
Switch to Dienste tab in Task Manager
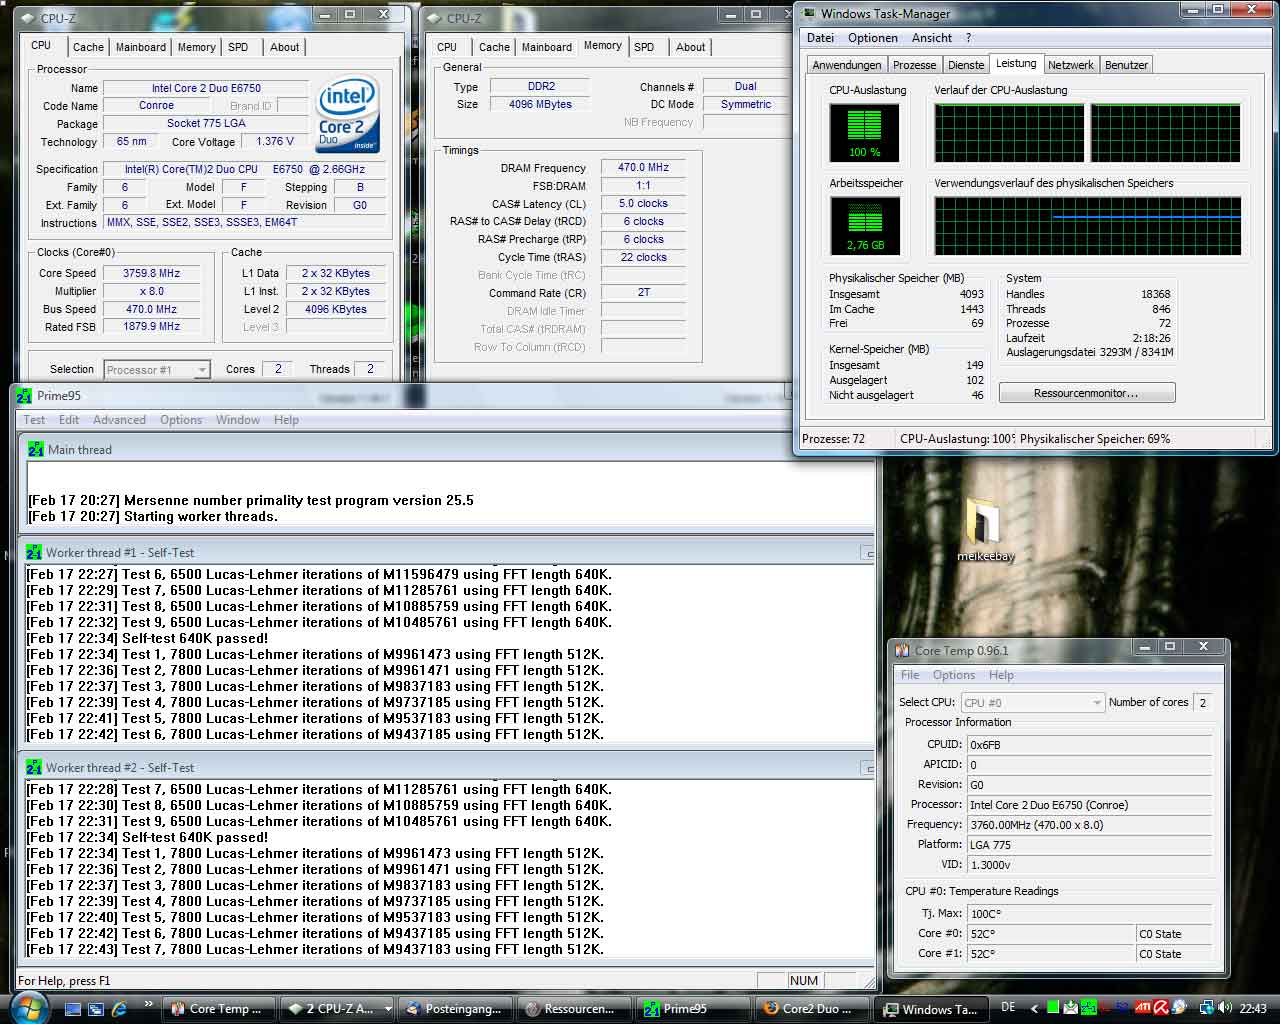tap(966, 65)
